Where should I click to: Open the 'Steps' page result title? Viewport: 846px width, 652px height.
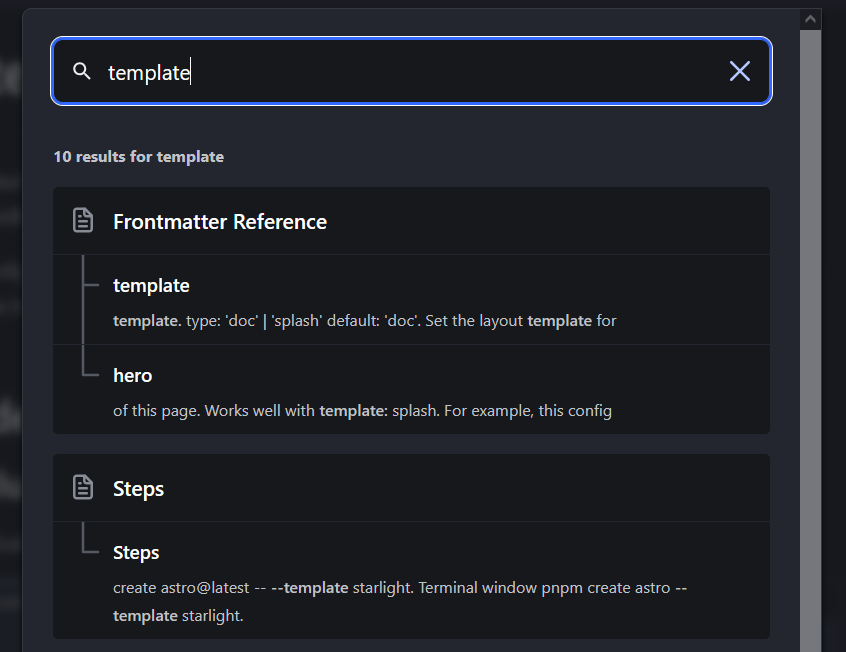click(x=138, y=489)
